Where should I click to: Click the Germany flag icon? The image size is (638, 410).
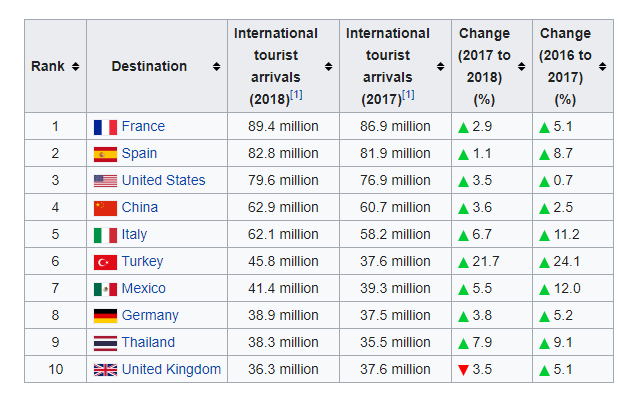[105, 316]
